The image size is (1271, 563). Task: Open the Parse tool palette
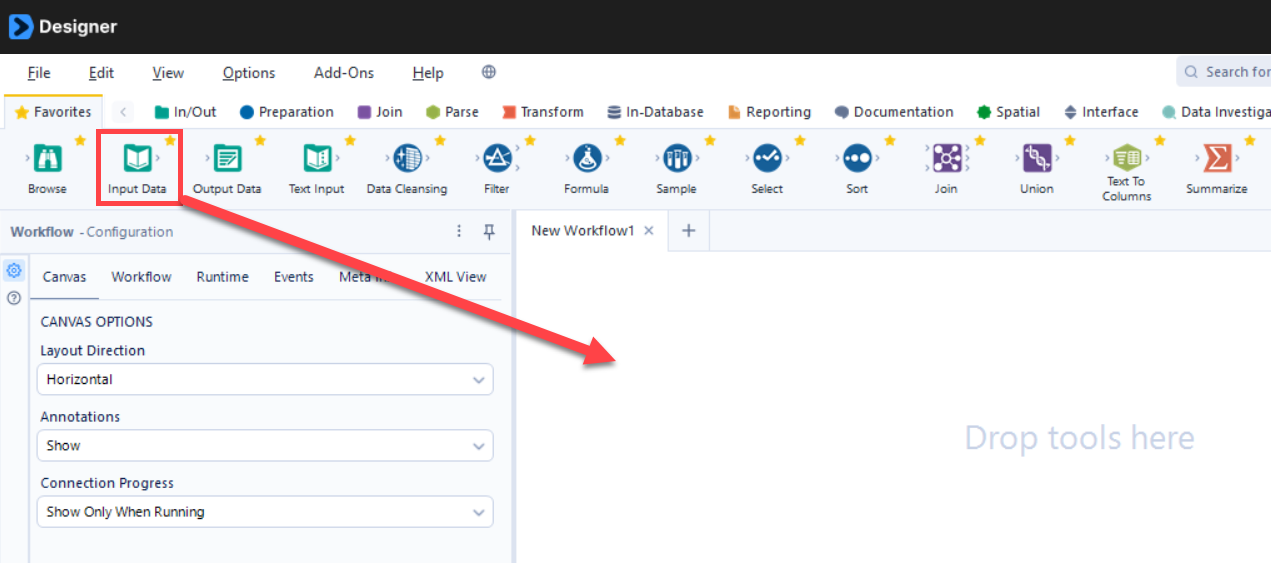[452, 112]
